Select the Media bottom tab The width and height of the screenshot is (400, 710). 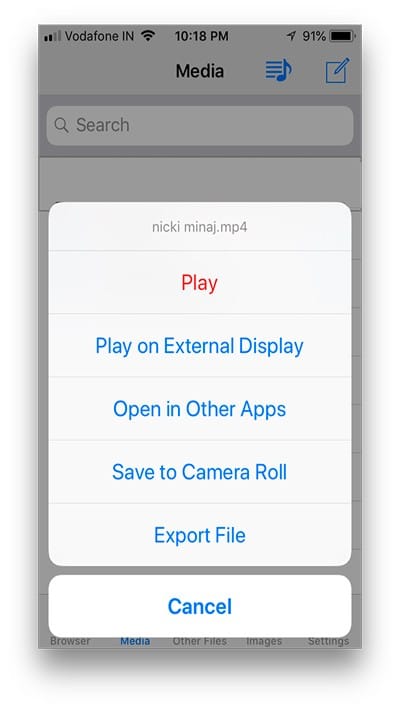[135, 641]
